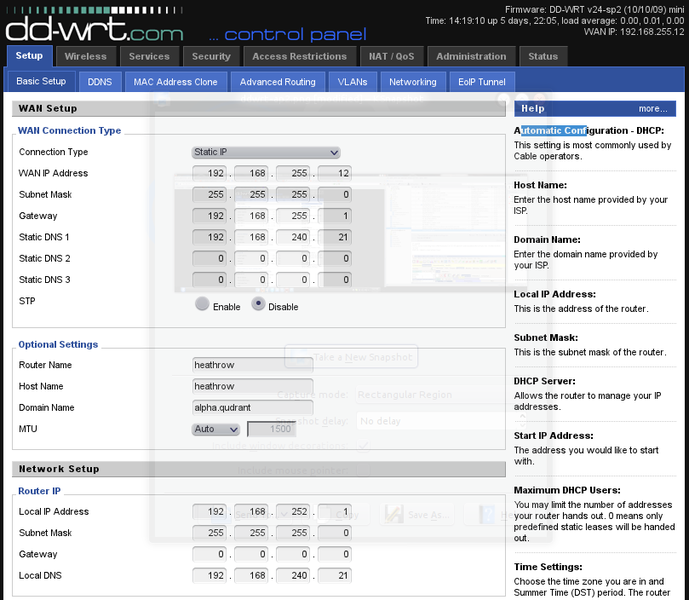Image resolution: width=689 pixels, height=600 pixels.
Task: Open the MTU Auto dropdown
Action: 216,429
